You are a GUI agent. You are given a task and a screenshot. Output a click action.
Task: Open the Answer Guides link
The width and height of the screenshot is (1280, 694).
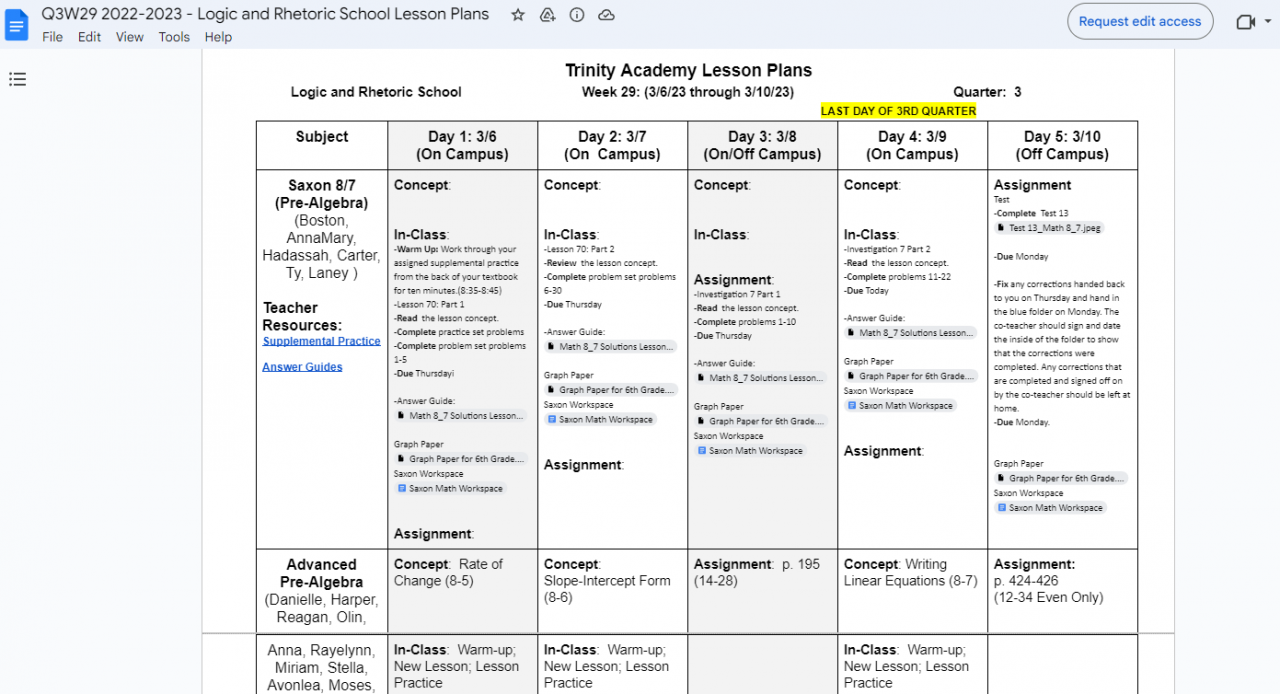click(302, 366)
